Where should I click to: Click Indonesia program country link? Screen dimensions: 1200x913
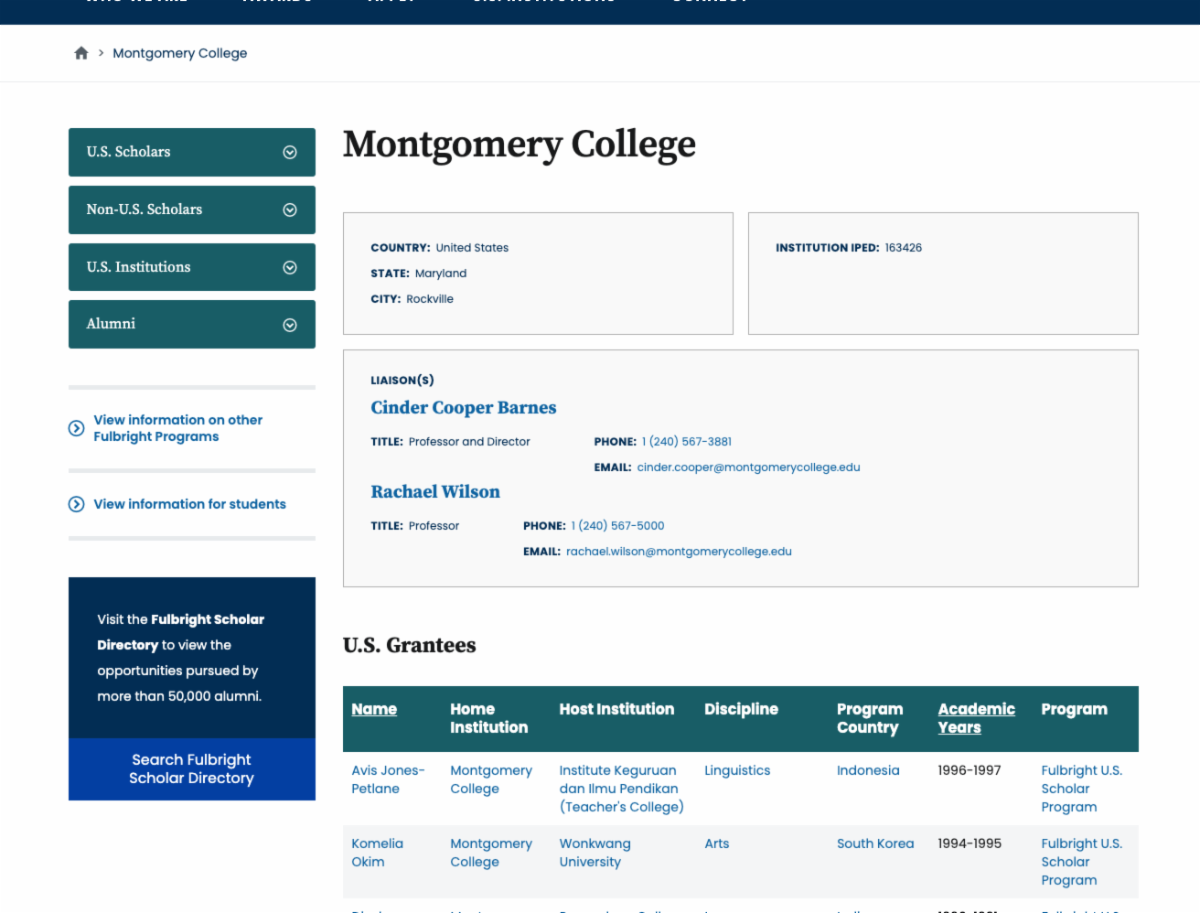coord(868,770)
